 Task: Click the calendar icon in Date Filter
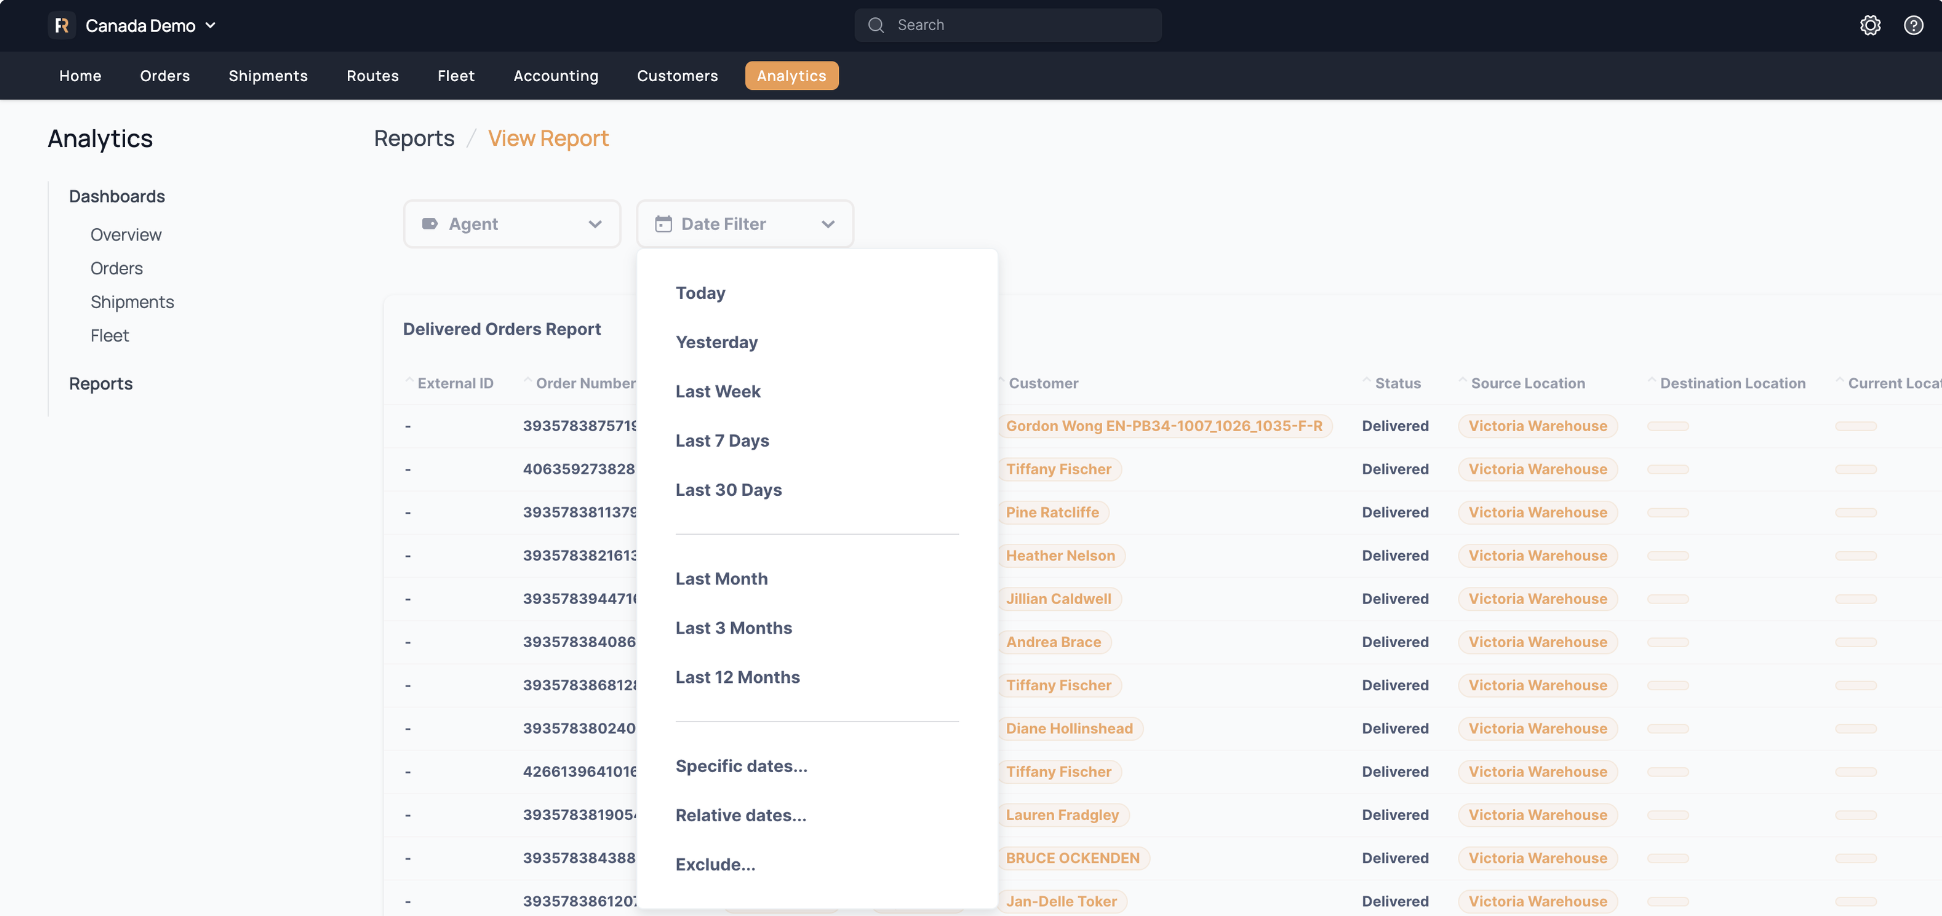click(x=663, y=224)
